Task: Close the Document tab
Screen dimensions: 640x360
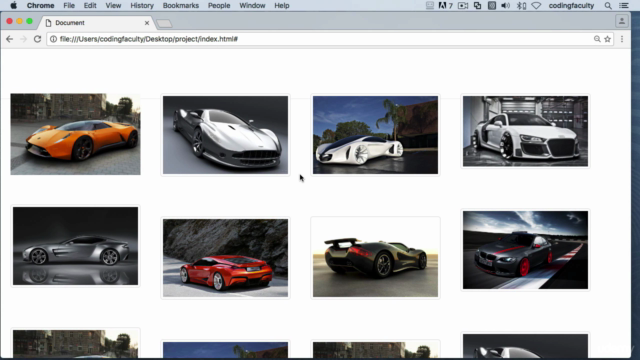Action: click(147, 23)
